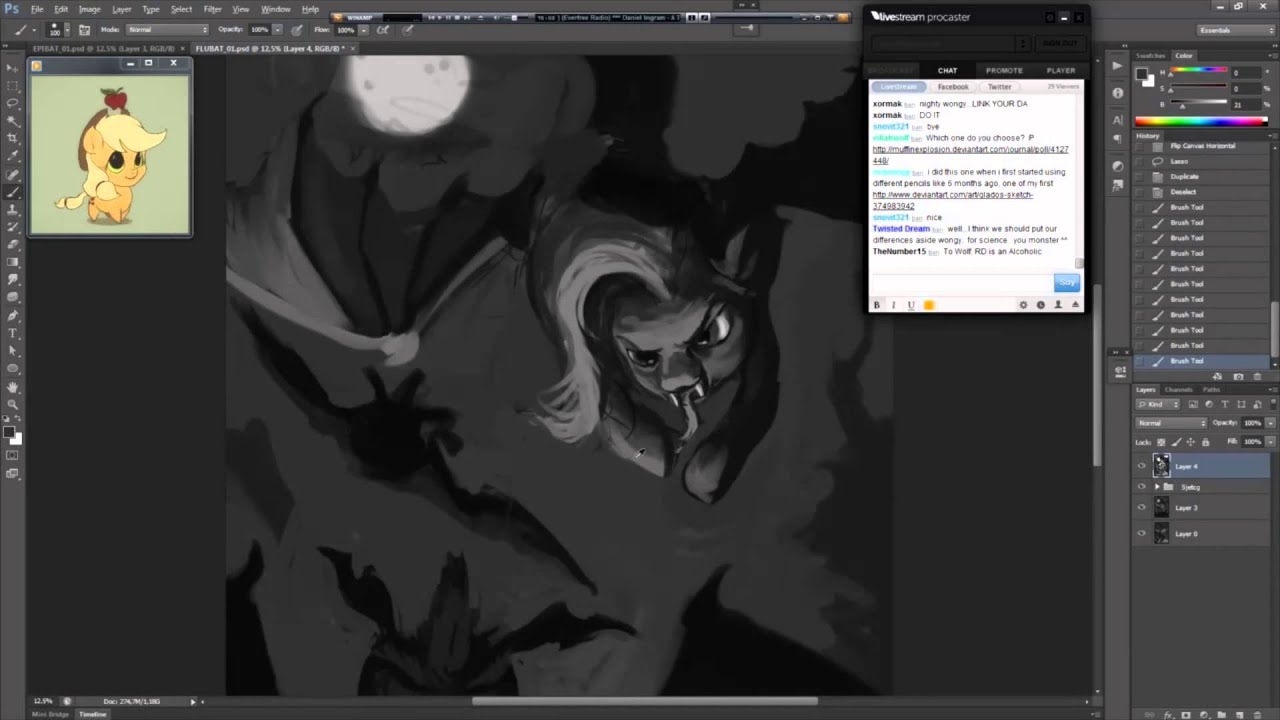Click the color spectrum ramp in Color panel
Screen dimensions: 1280x720
(1201, 122)
